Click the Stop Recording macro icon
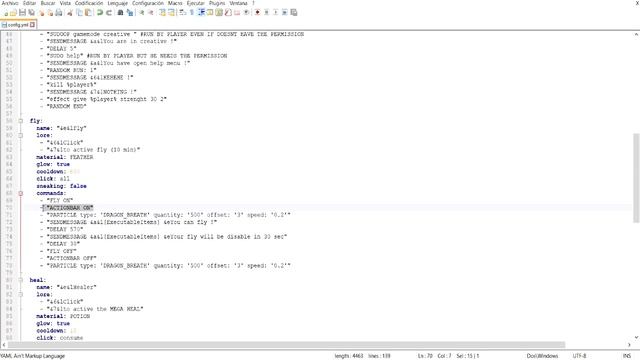The width and height of the screenshot is (640, 360). coord(266,13)
